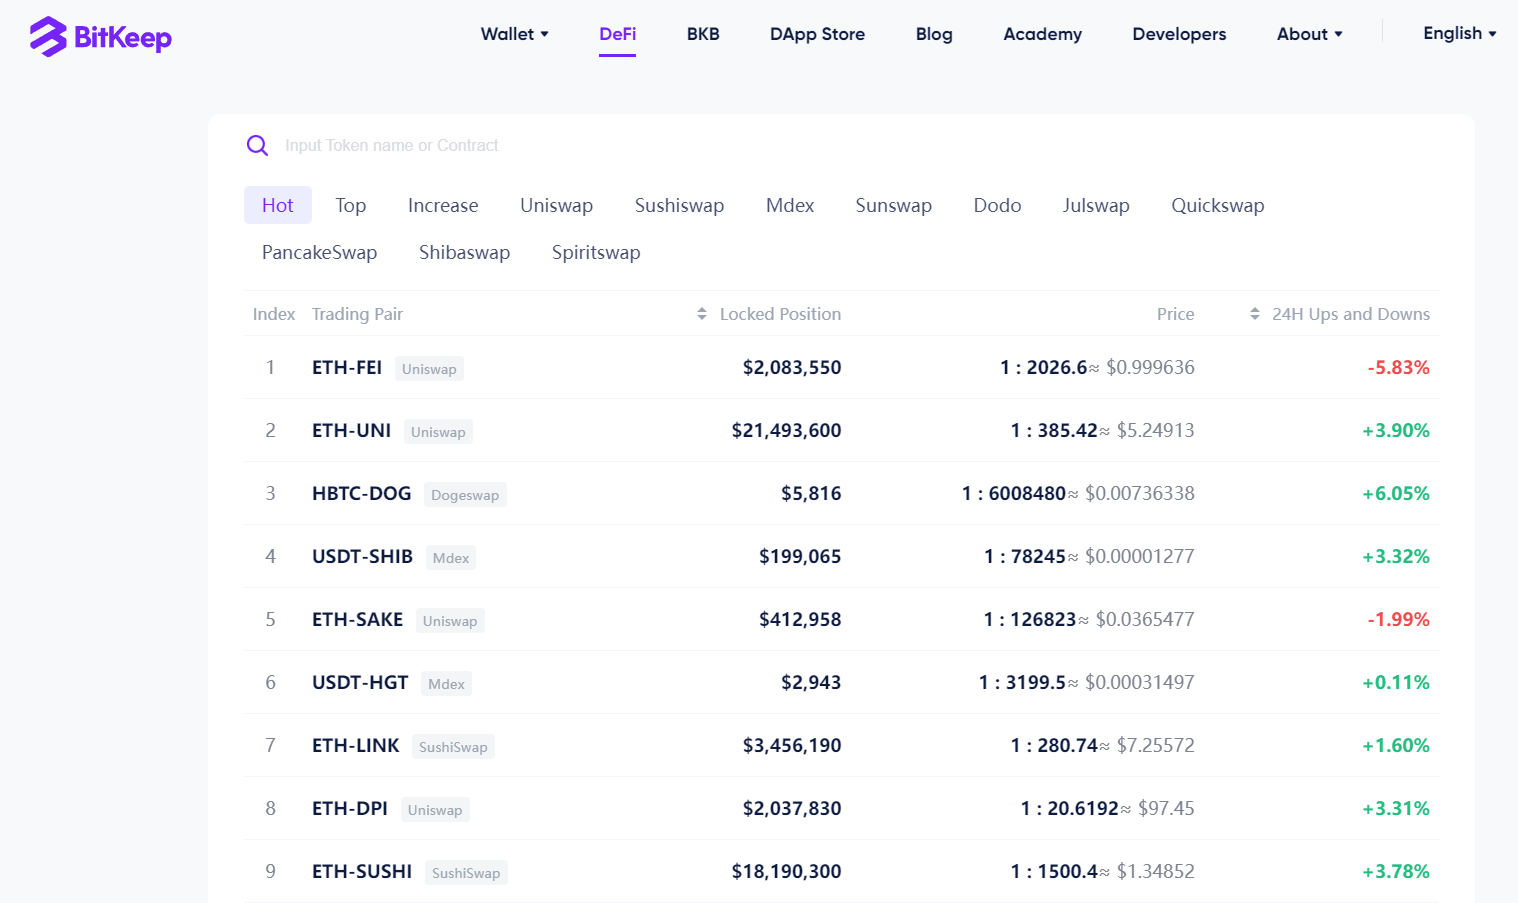
Task: Open the USDT-HGT trading pair
Action: pyautogui.click(x=360, y=682)
